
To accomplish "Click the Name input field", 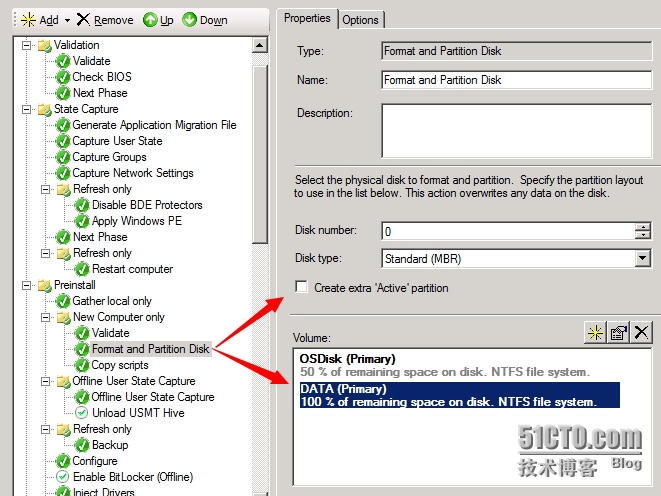I will tap(516, 80).
